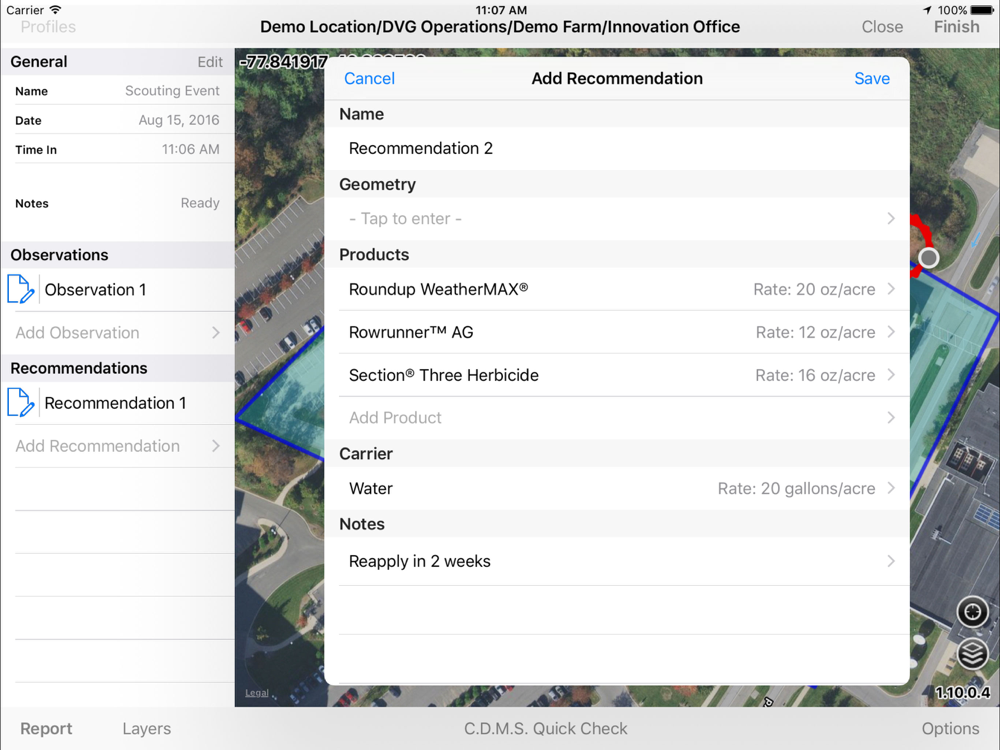Open C.D.M.S. Quick Check
Image resolution: width=1000 pixels, height=750 pixels.
(x=545, y=728)
